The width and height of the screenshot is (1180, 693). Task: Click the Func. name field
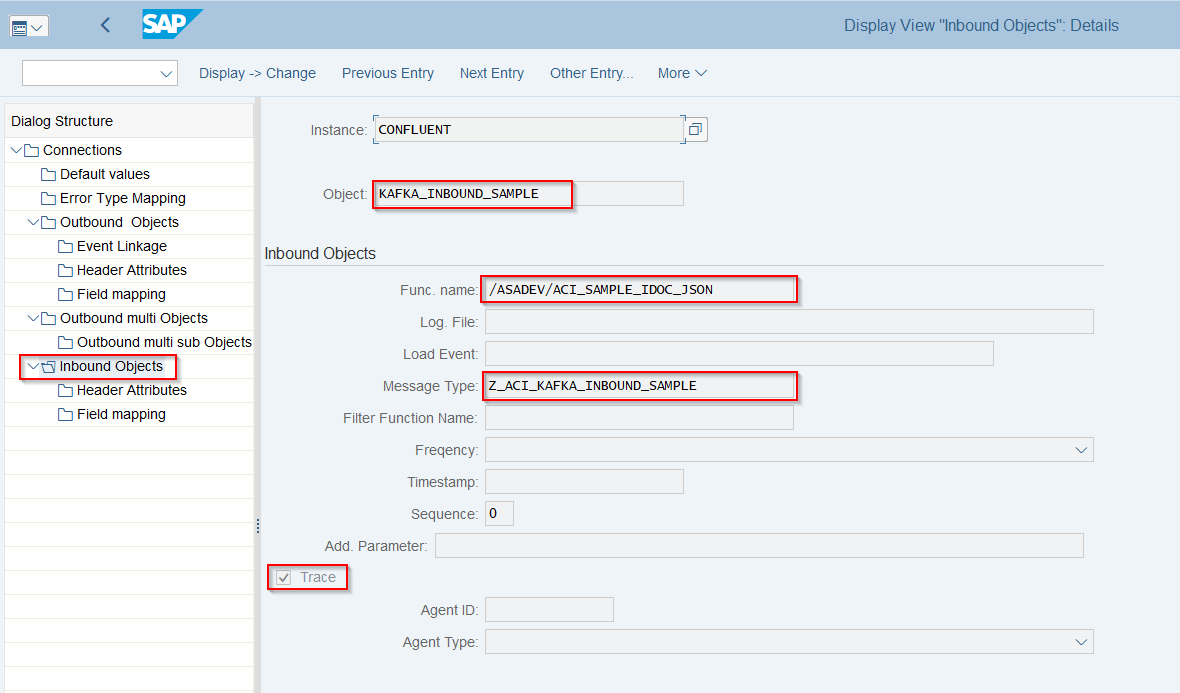point(640,290)
